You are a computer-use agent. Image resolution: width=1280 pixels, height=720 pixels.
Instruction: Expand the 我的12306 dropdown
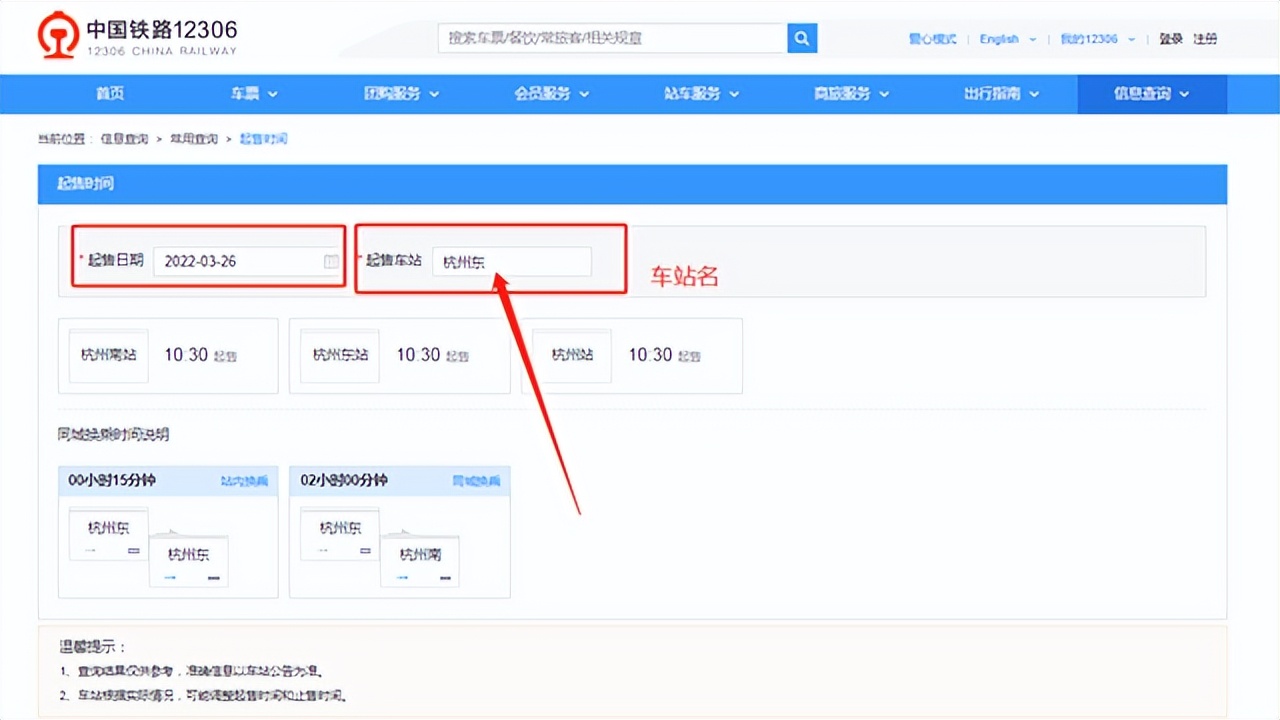1096,39
